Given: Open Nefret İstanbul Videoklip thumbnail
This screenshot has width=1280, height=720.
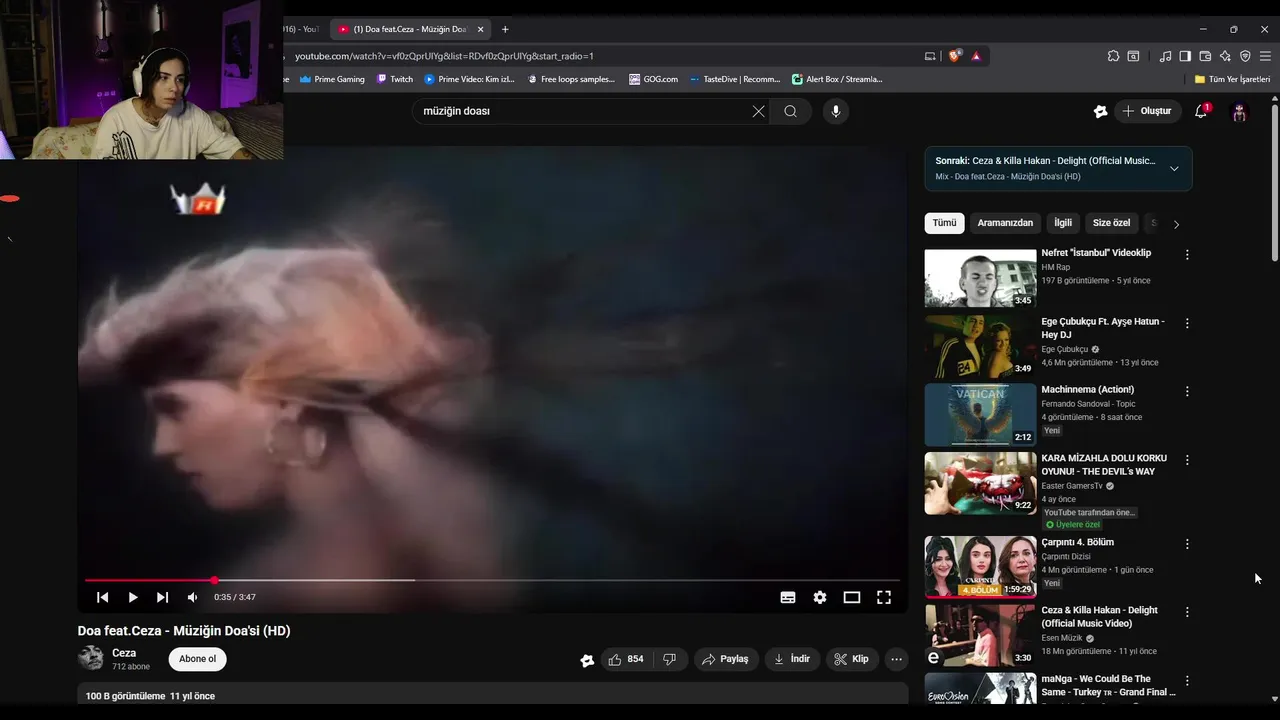Looking at the screenshot, I should [980, 278].
